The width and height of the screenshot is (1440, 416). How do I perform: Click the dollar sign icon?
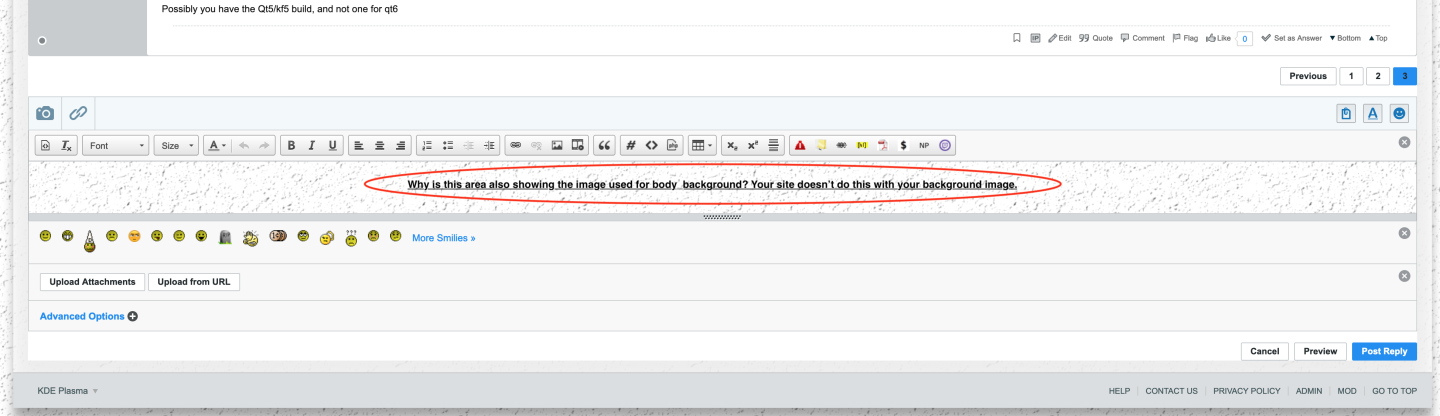click(x=904, y=145)
